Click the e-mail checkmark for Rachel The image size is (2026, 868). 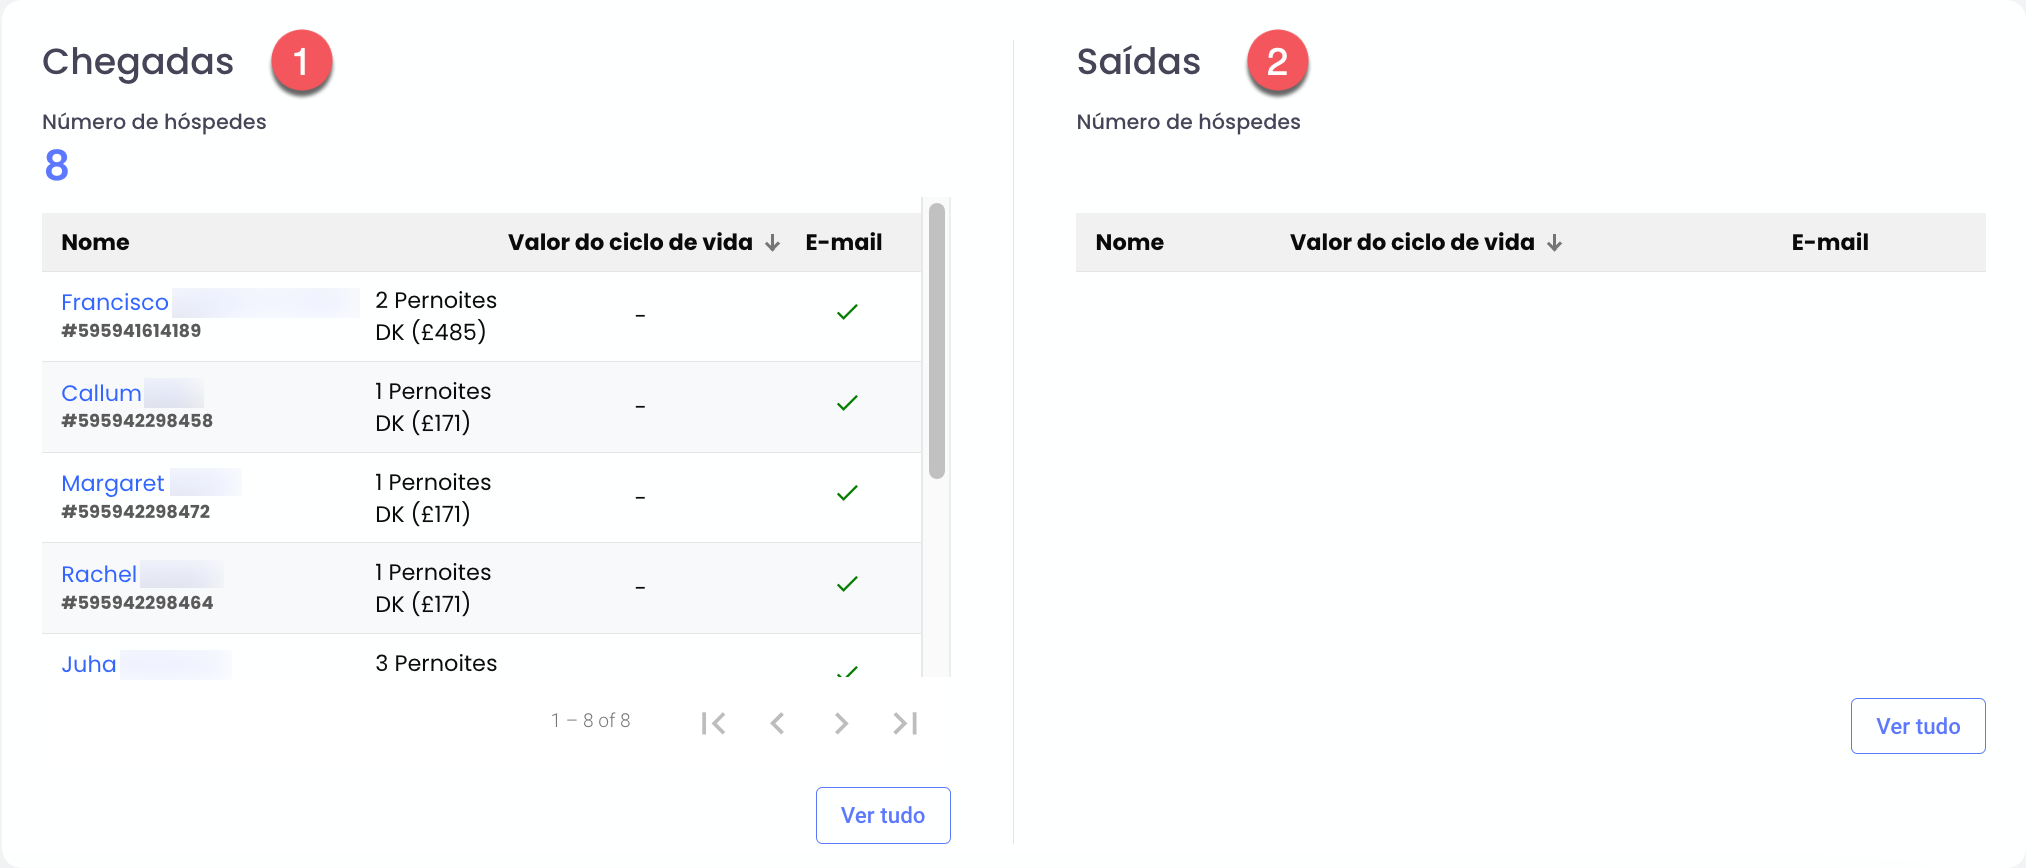(847, 584)
